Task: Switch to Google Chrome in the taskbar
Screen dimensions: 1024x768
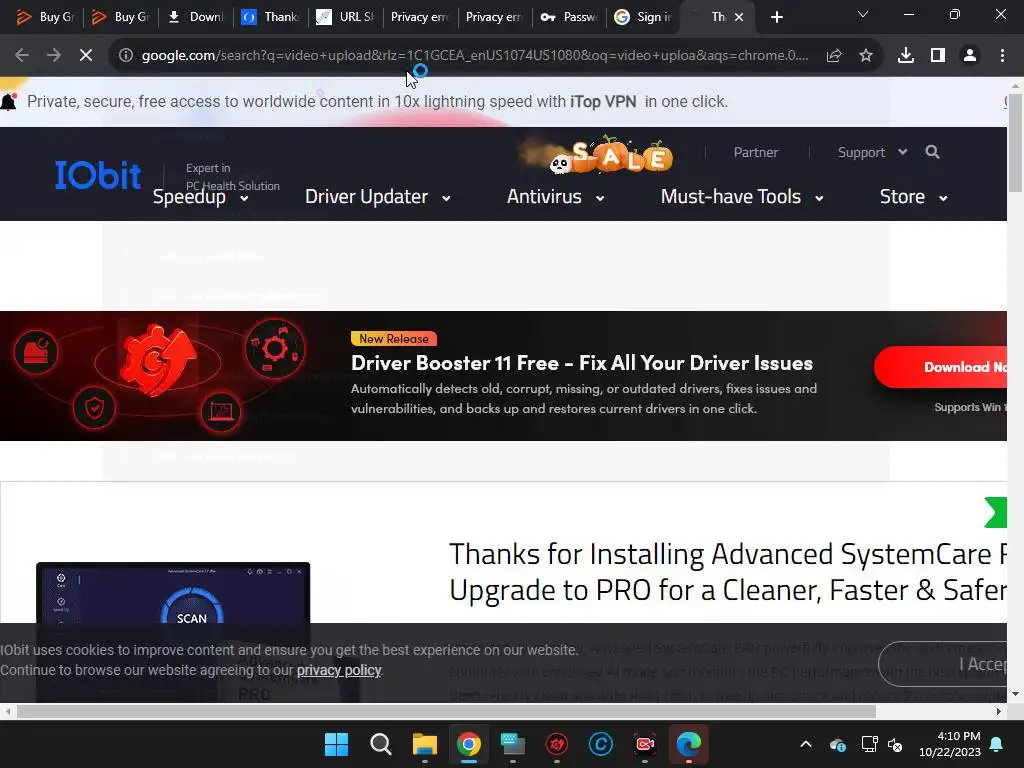Action: [x=468, y=744]
